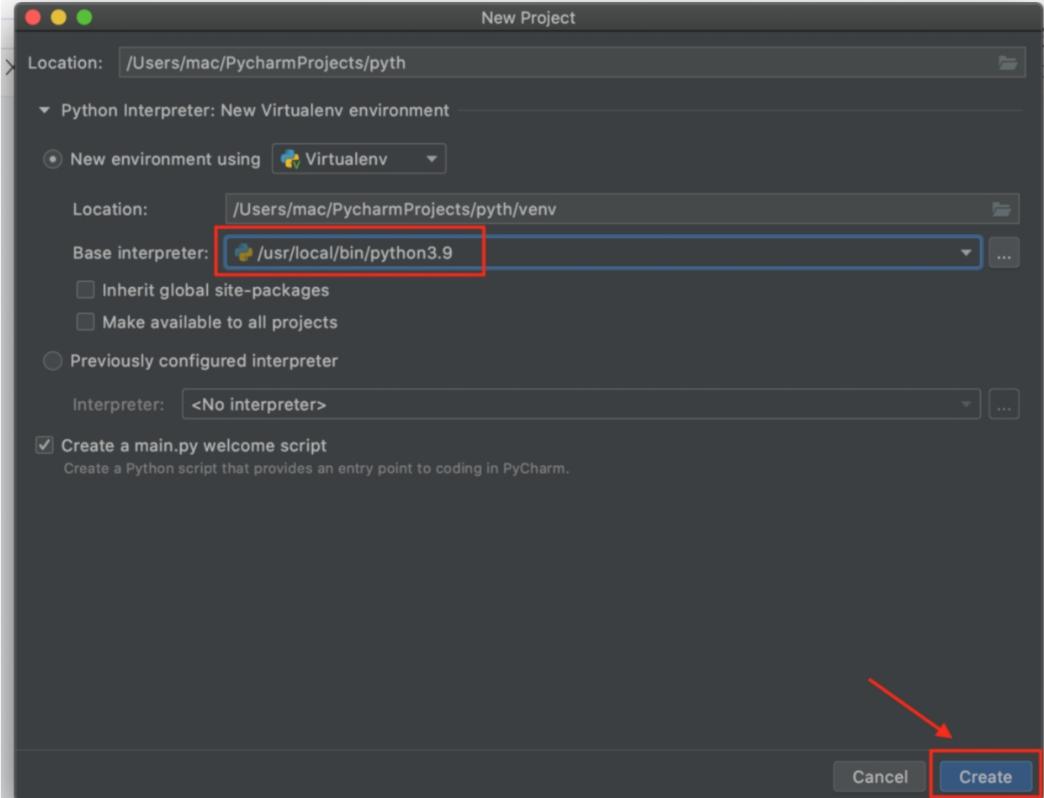Expand the Base interpreter dropdown arrow
This screenshot has width=1044, height=798.
click(x=965, y=253)
